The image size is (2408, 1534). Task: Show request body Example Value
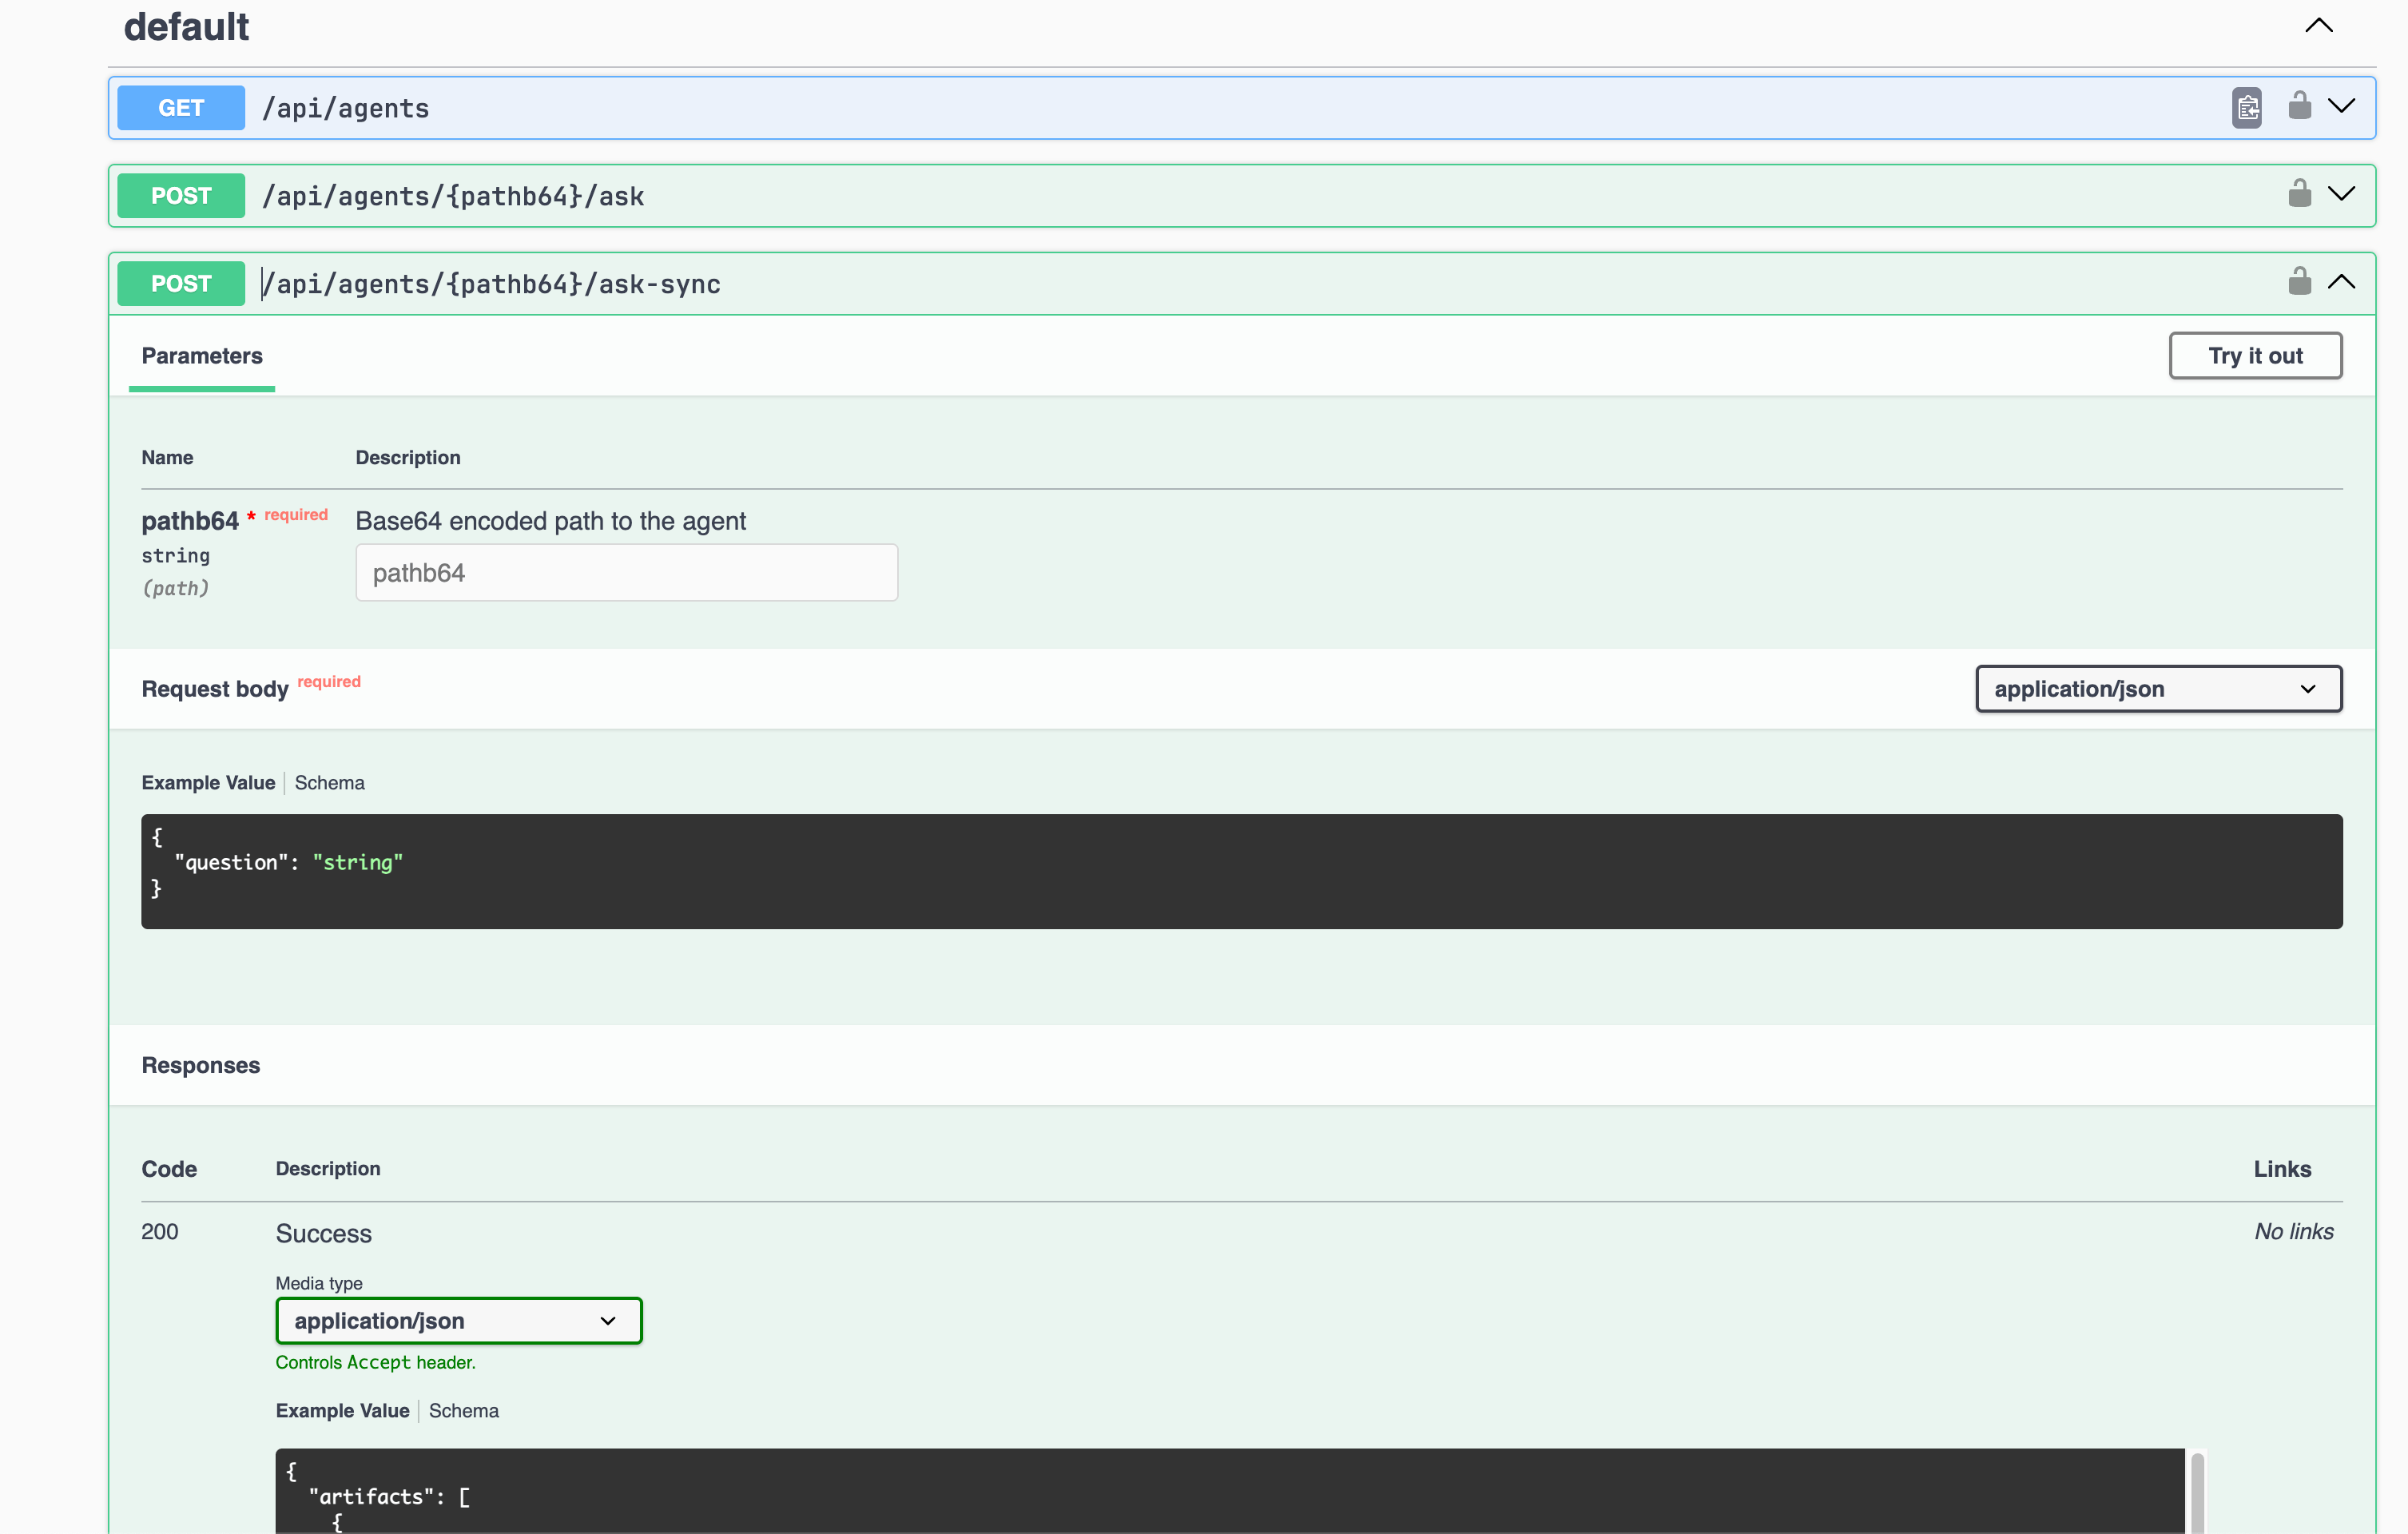[208, 783]
